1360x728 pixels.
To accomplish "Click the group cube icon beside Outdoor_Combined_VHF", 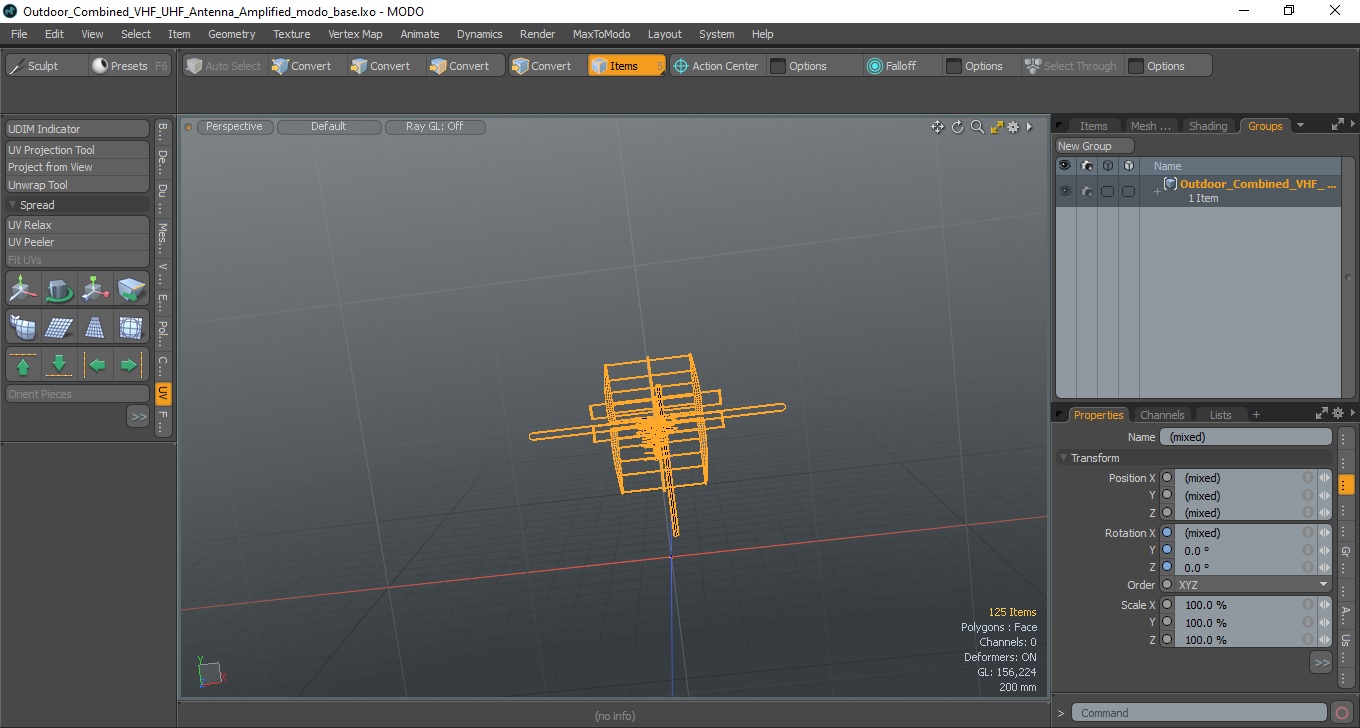I will (x=1170, y=184).
